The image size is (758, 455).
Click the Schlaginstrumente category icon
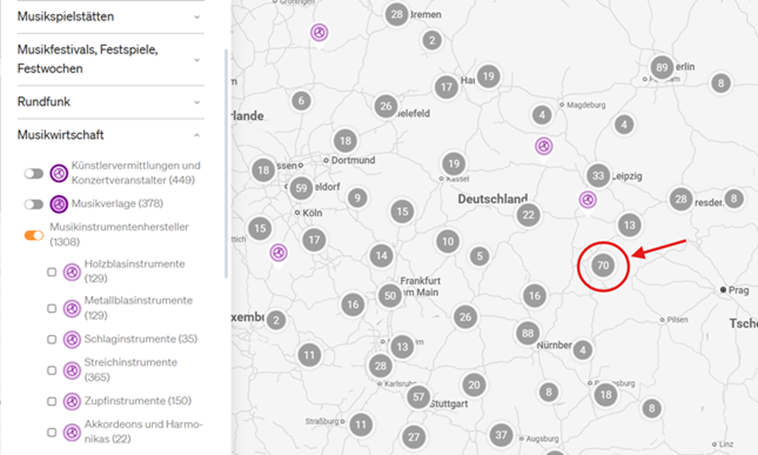point(72,340)
